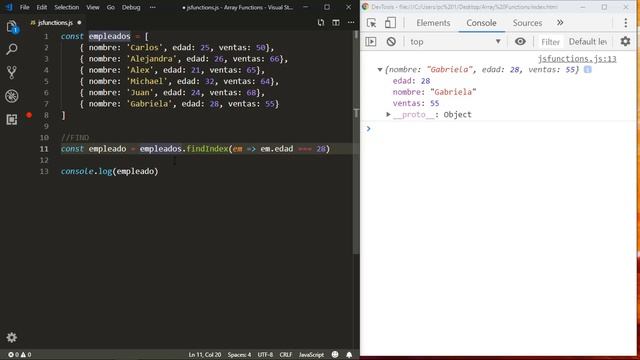
Task: Click the //FIND comment on line 10
Action: [75, 138]
